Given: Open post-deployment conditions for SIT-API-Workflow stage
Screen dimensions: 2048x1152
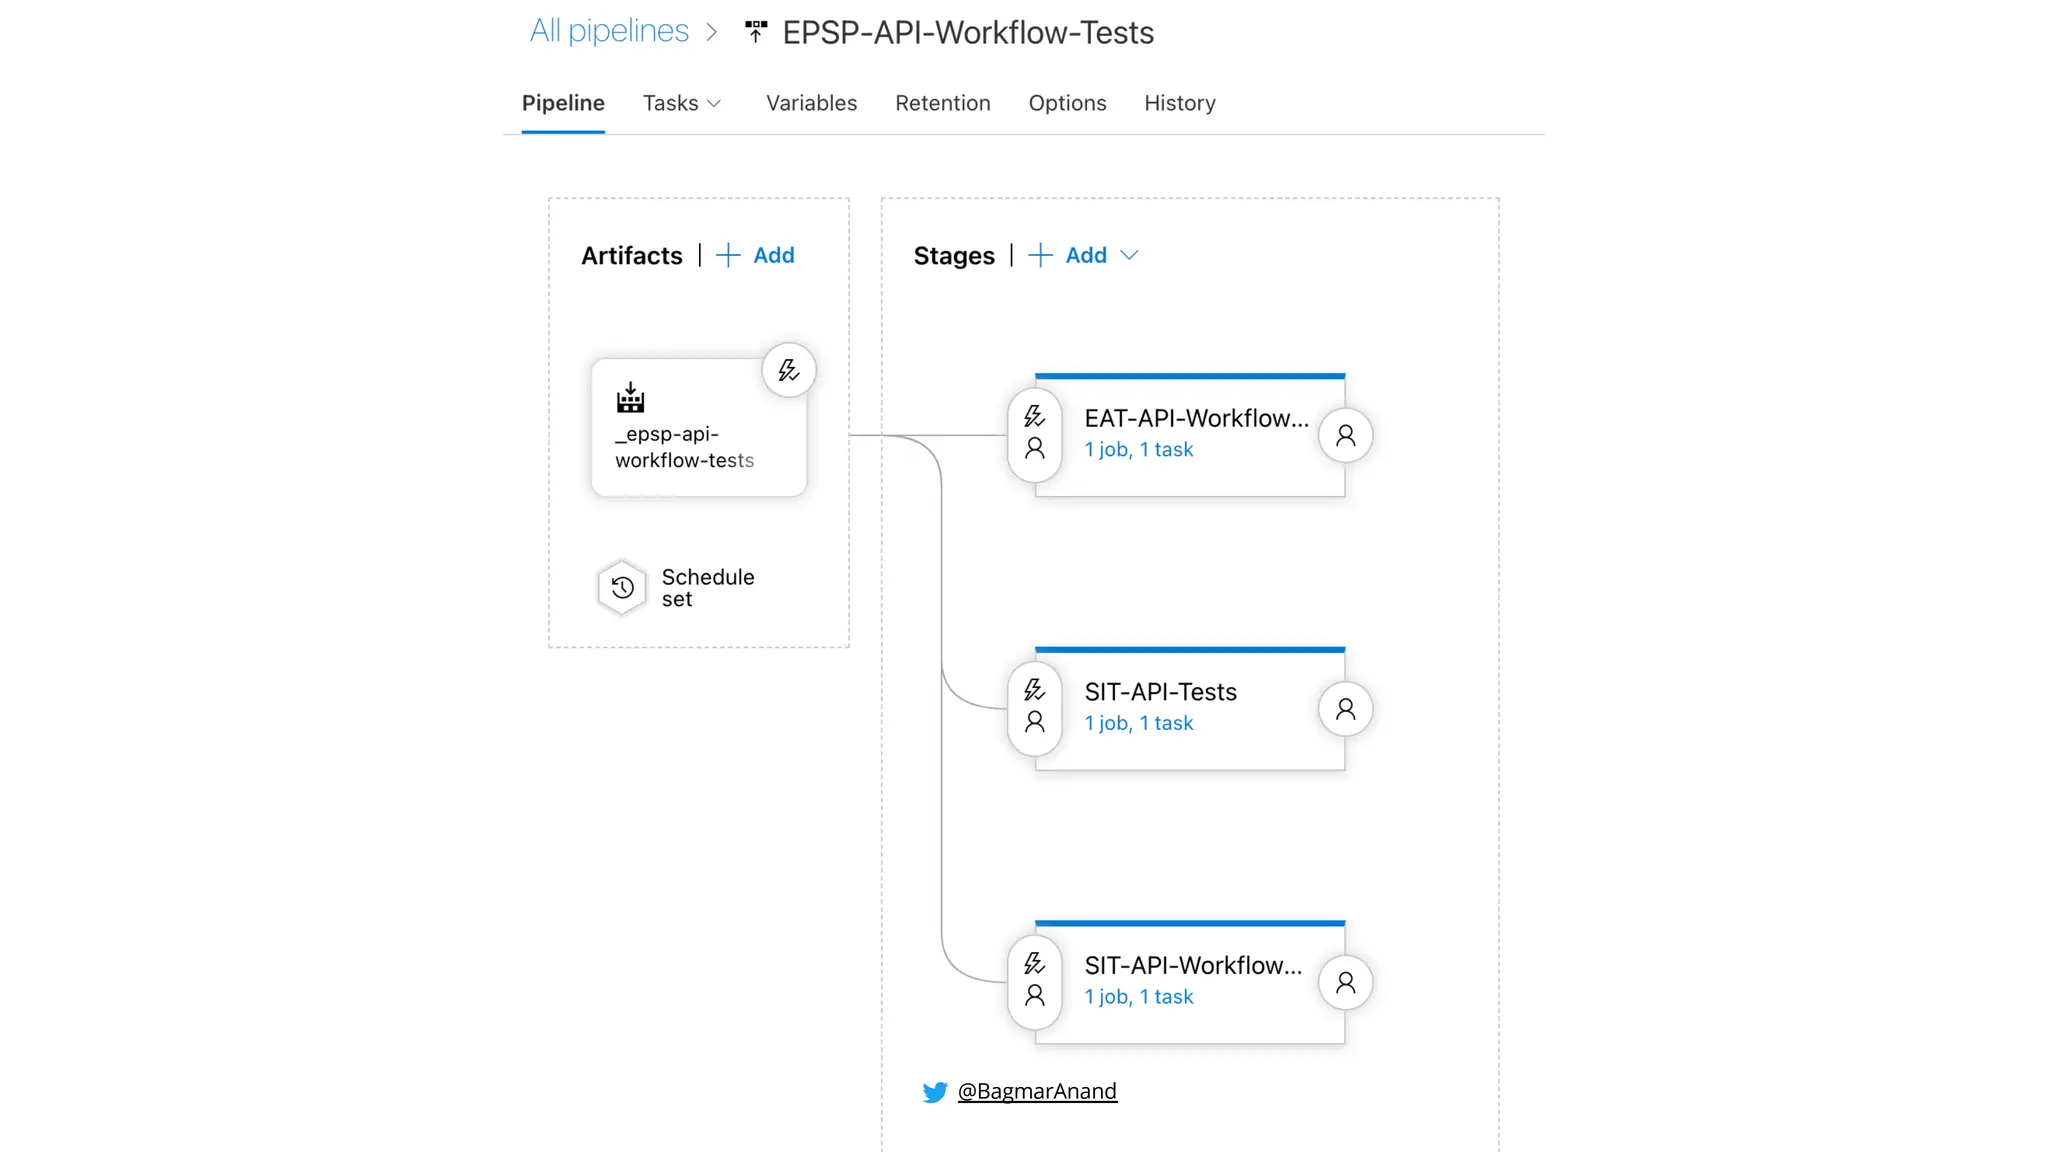Looking at the screenshot, I should (1345, 983).
